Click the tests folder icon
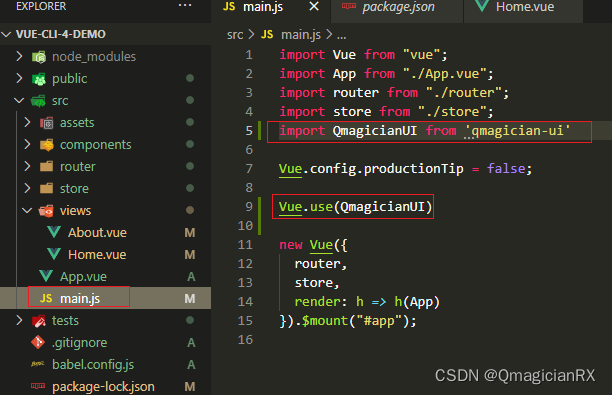The width and height of the screenshot is (612, 395). 39,321
